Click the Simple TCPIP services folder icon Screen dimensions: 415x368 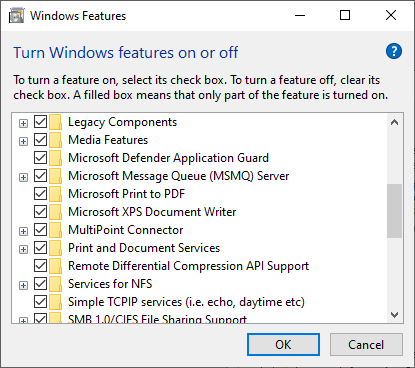pyautogui.click(x=55, y=302)
